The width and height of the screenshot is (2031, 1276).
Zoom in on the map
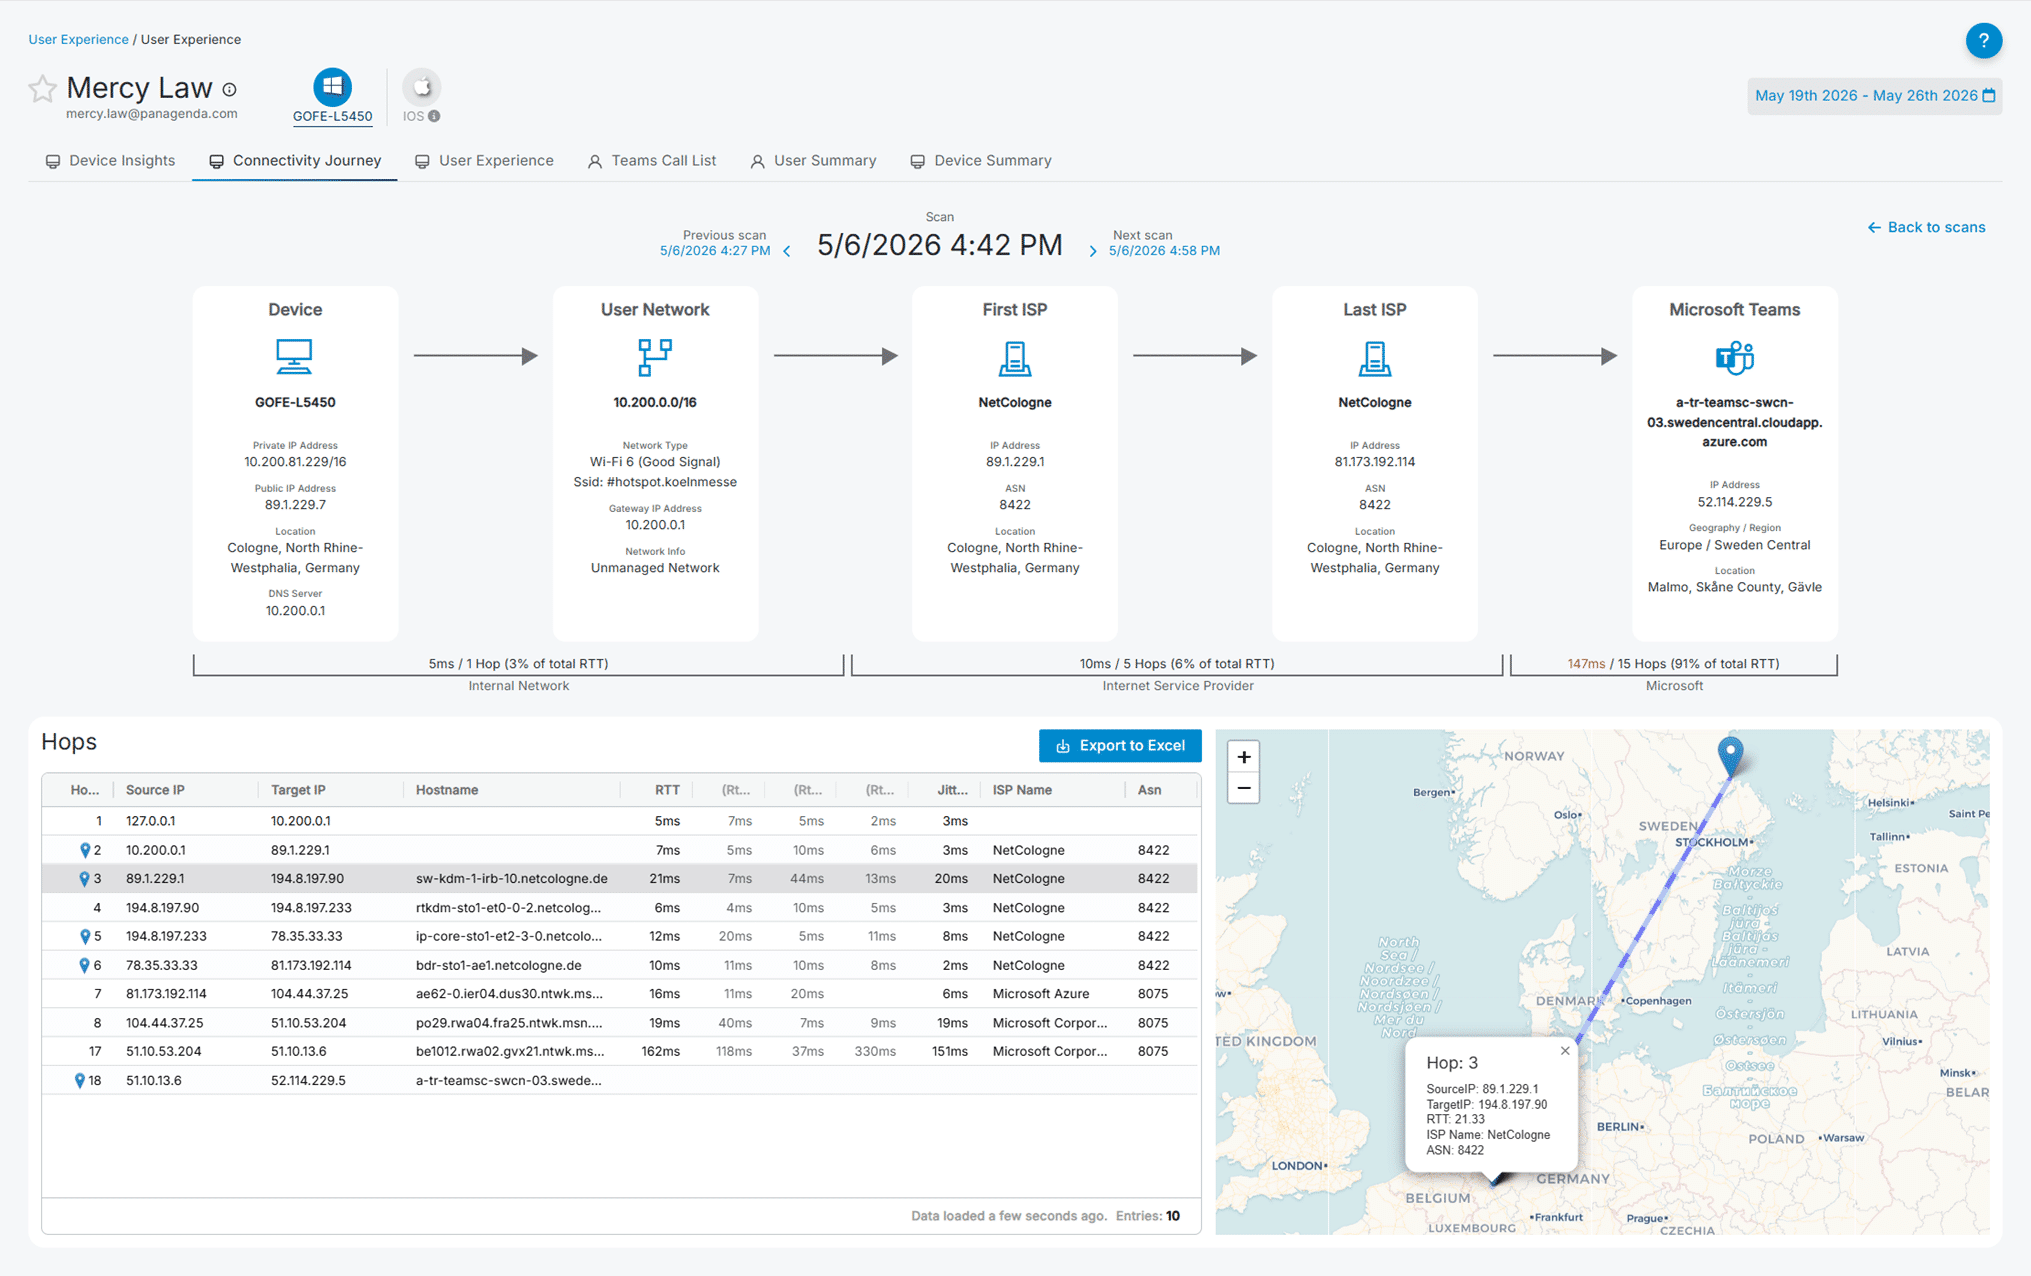[x=1243, y=757]
